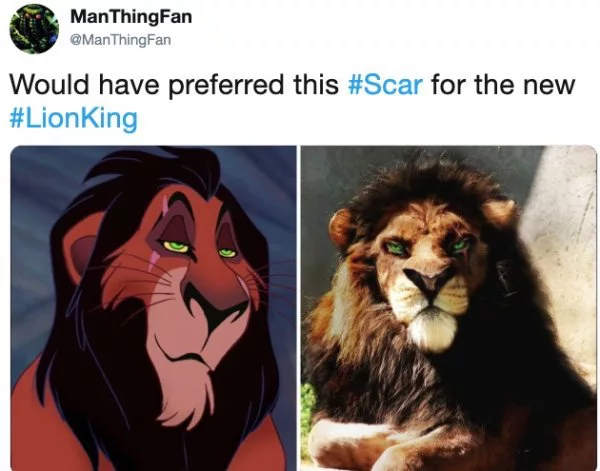Screen dimensions: 600x471
Task: Click the real lion's sunlit ear by the stone wall
Action: point(499,214)
